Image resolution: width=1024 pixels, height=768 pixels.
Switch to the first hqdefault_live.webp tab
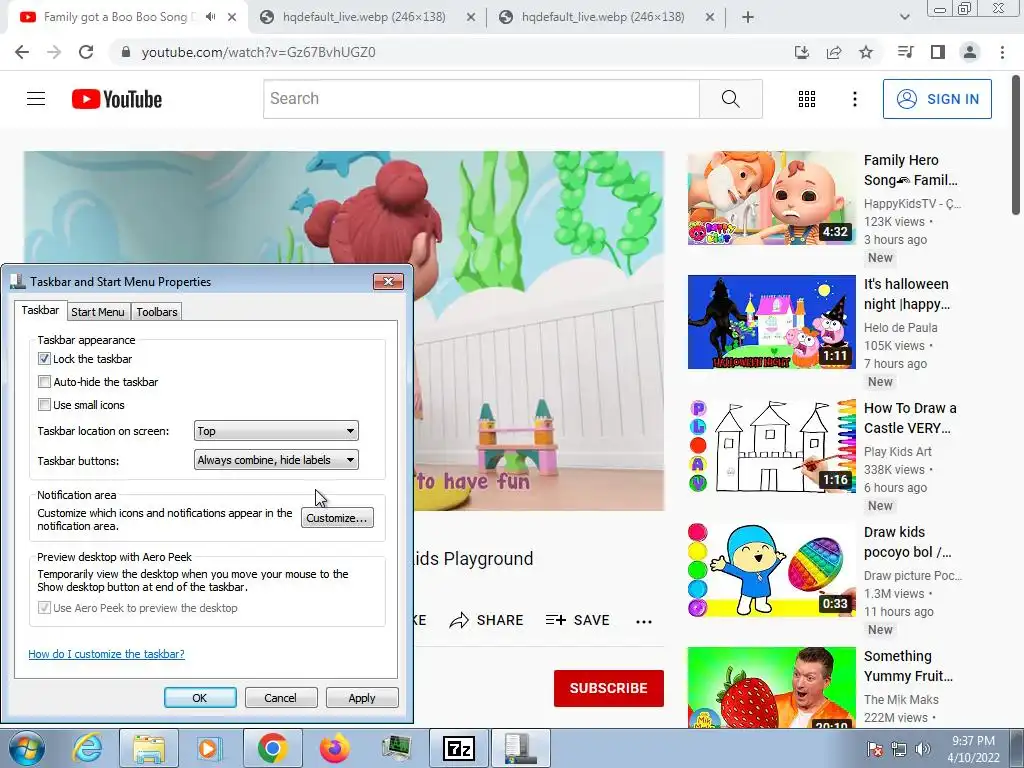coord(364,17)
